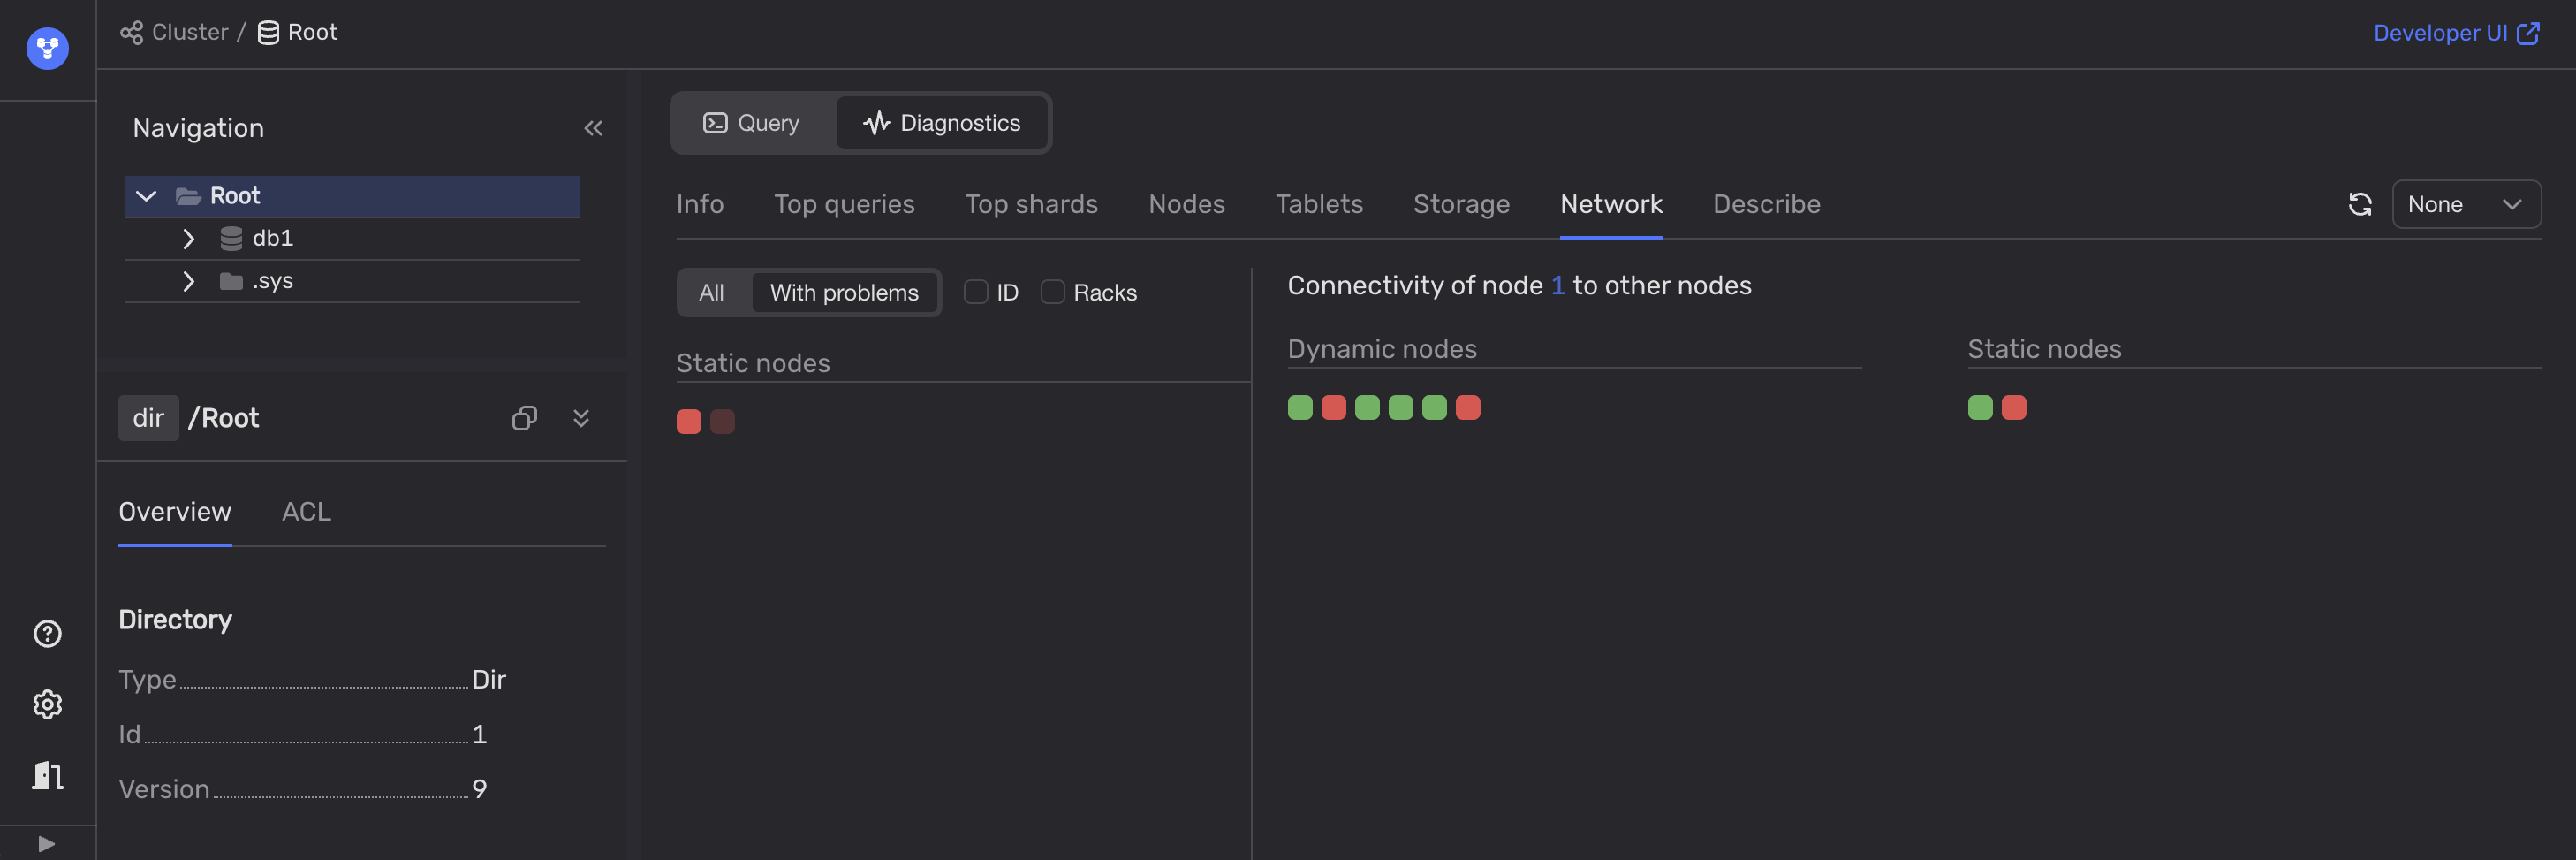This screenshot has width=2576, height=860.
Task: Open settings via the gear icon
Action: click(x=47, y=704)
